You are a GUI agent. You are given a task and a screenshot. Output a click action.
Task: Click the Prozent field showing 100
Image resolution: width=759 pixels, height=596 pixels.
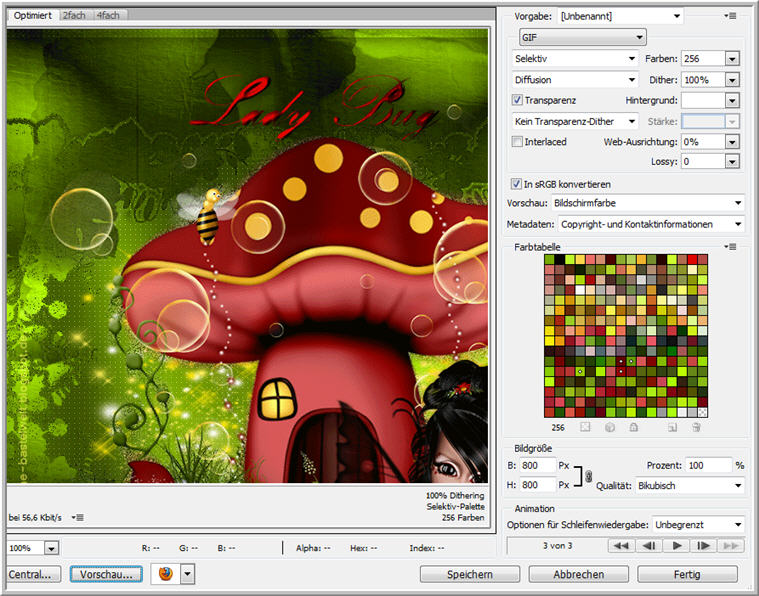[708, 465]
